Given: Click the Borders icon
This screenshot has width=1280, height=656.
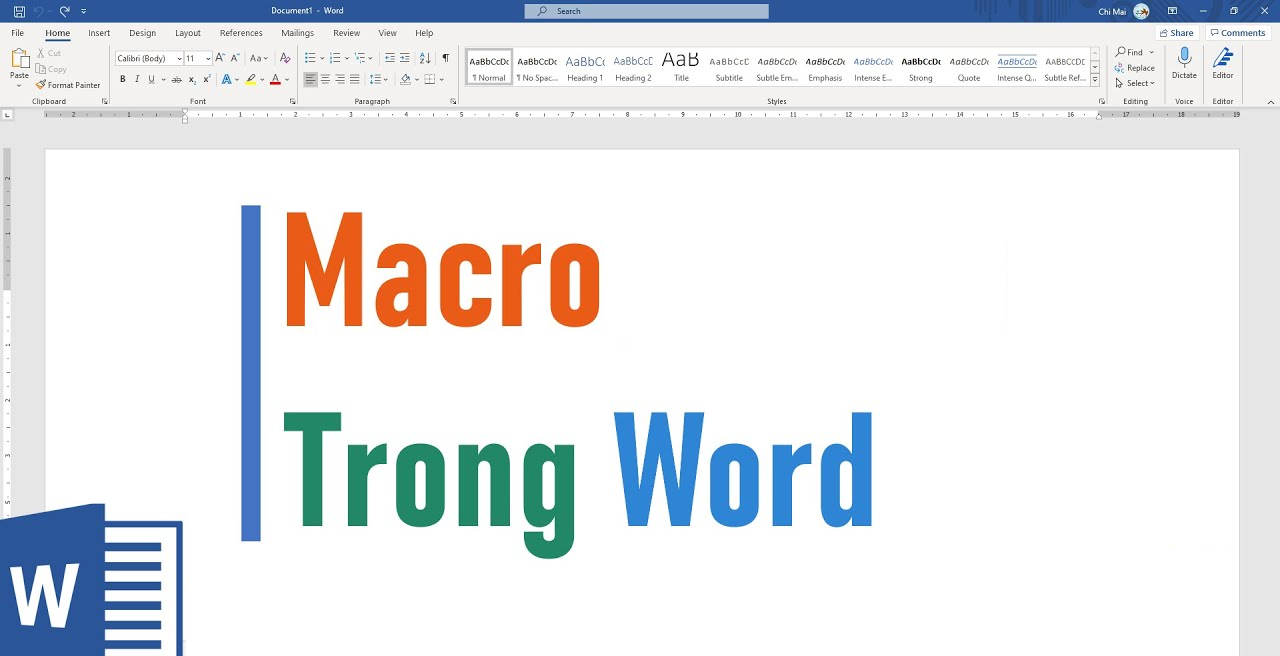Looking at the screenshot, I should click(x=429, y=79).
